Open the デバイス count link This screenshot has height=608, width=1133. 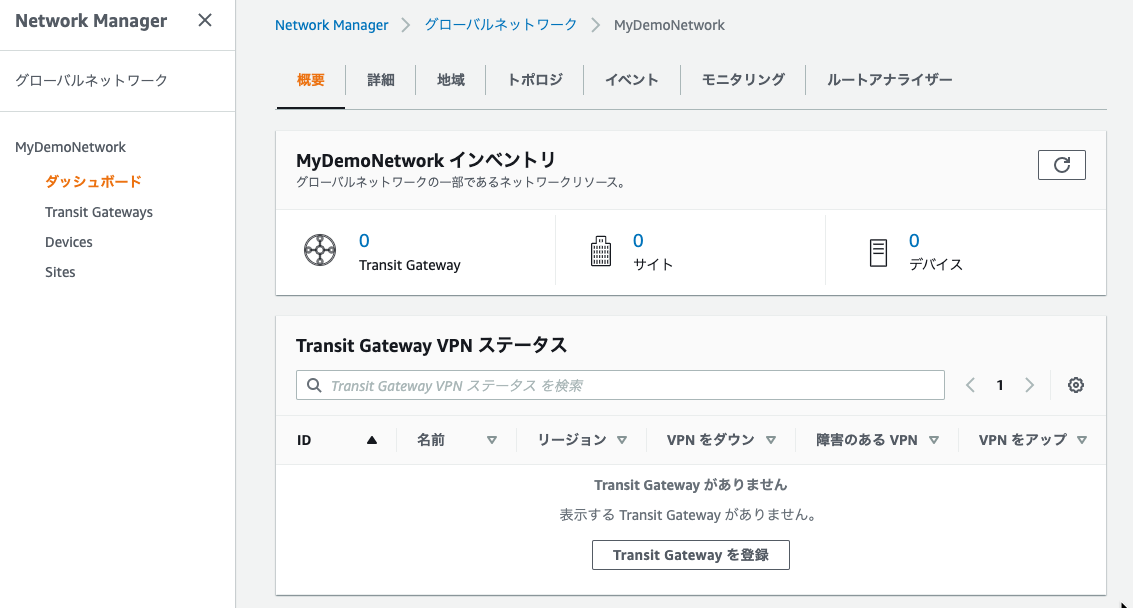(x=914, y=241)
